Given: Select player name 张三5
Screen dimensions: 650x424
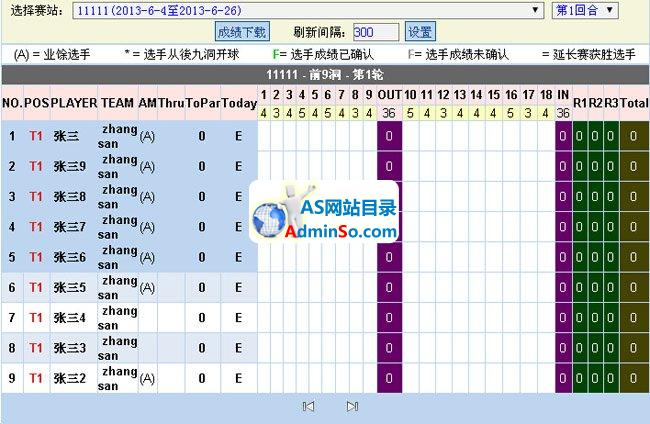Looking at the screenshot, I should coord(69,287).
